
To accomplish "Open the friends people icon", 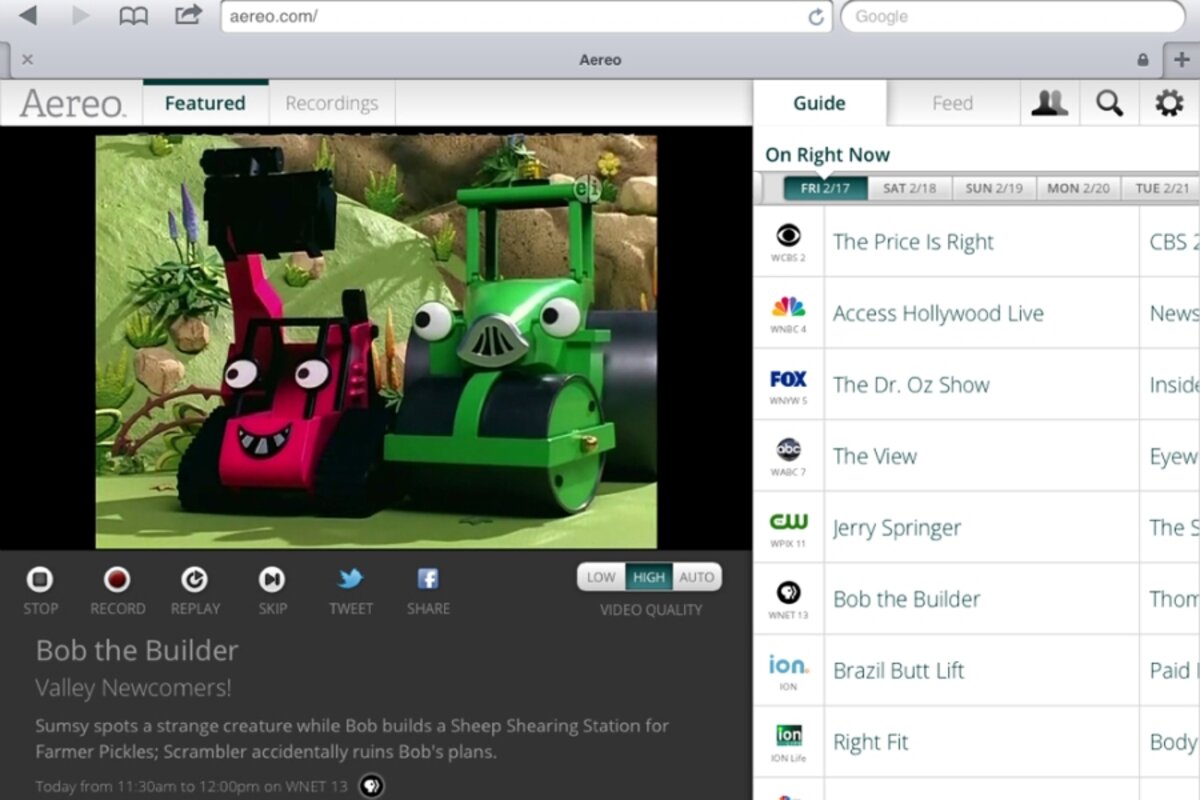I will (x=1049, y=103).
